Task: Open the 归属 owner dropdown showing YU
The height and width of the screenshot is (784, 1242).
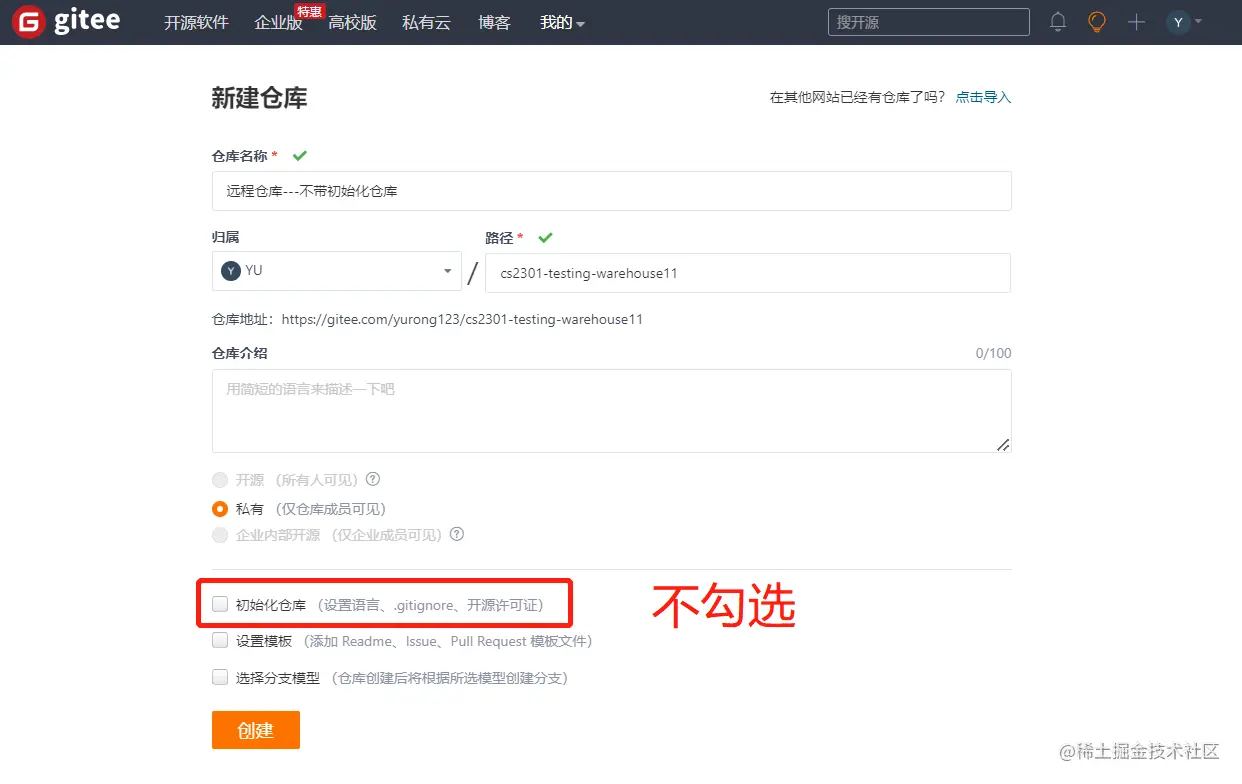Action: point(336,270)
